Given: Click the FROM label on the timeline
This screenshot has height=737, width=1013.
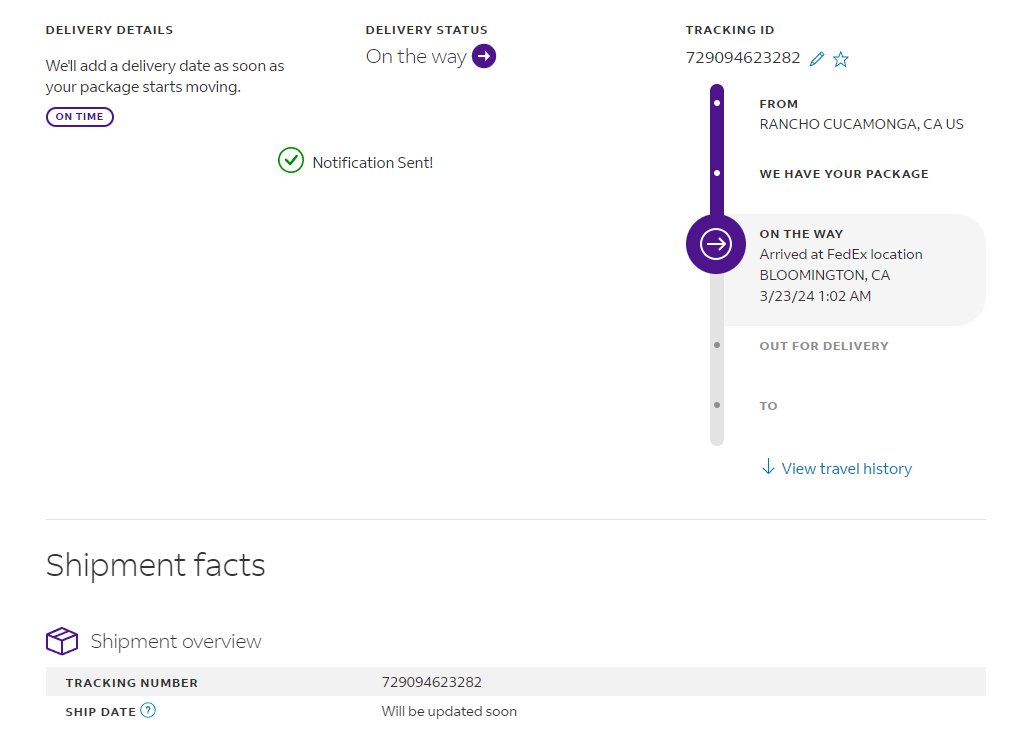Looking at the screenshot, I should pyautogui.click(x=778, y=104).
